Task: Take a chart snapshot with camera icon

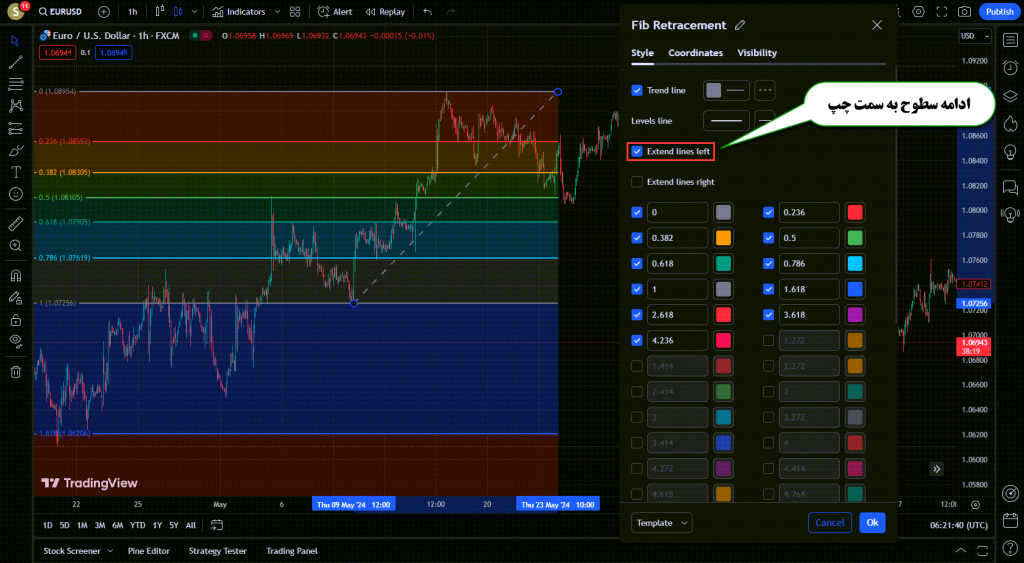Action: 964,12
